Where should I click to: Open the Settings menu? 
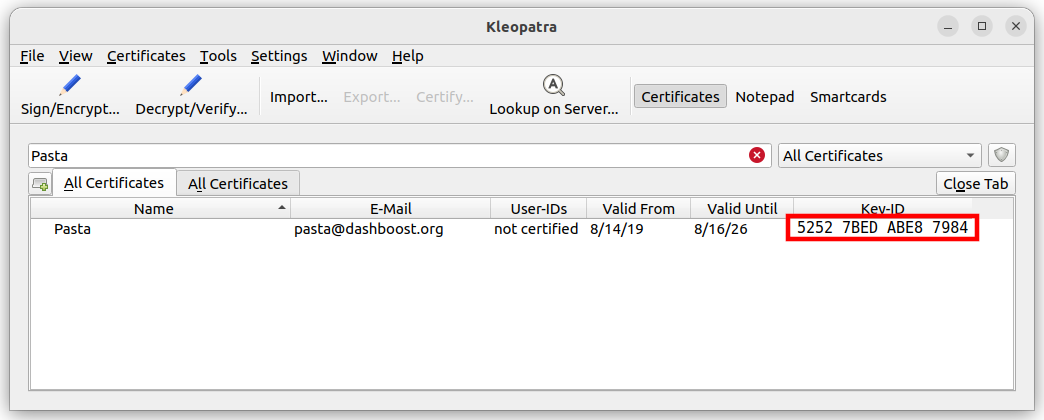(x=279, y=56)
